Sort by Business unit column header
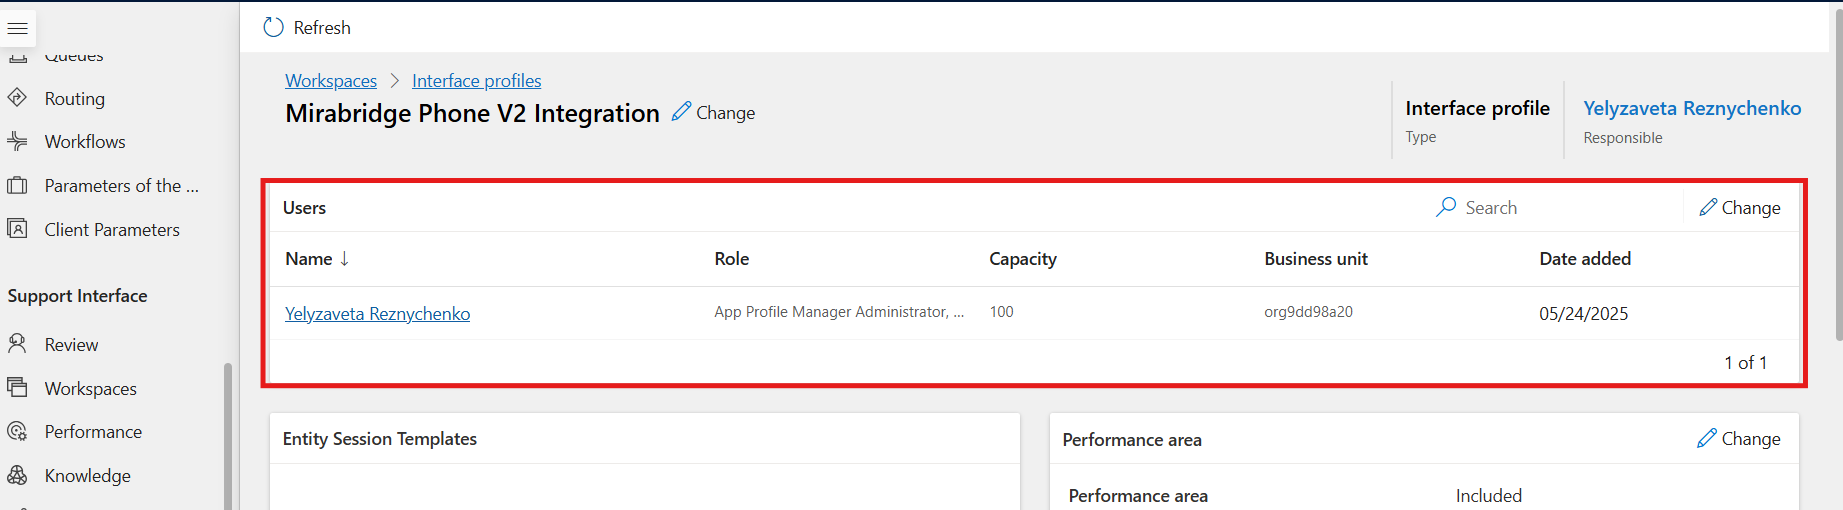1843x510 pixels. 1316,258
